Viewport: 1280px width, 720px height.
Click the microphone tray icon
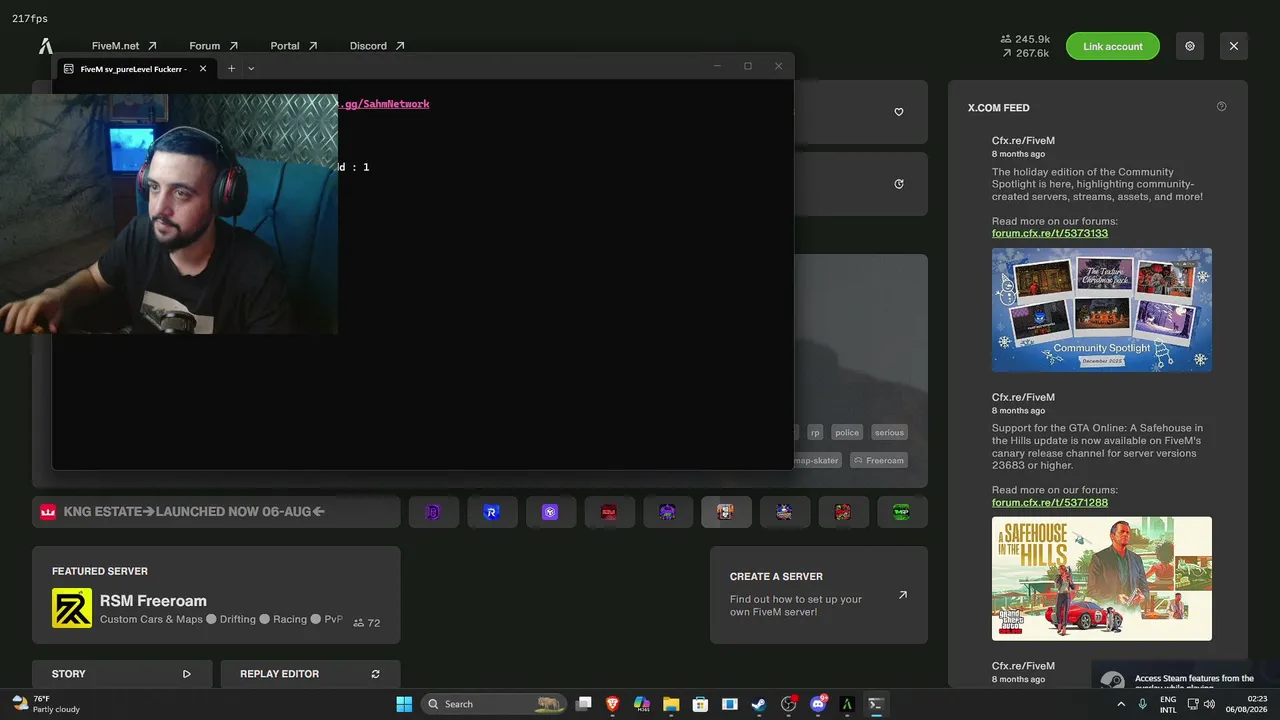[x=1143, y=704]
